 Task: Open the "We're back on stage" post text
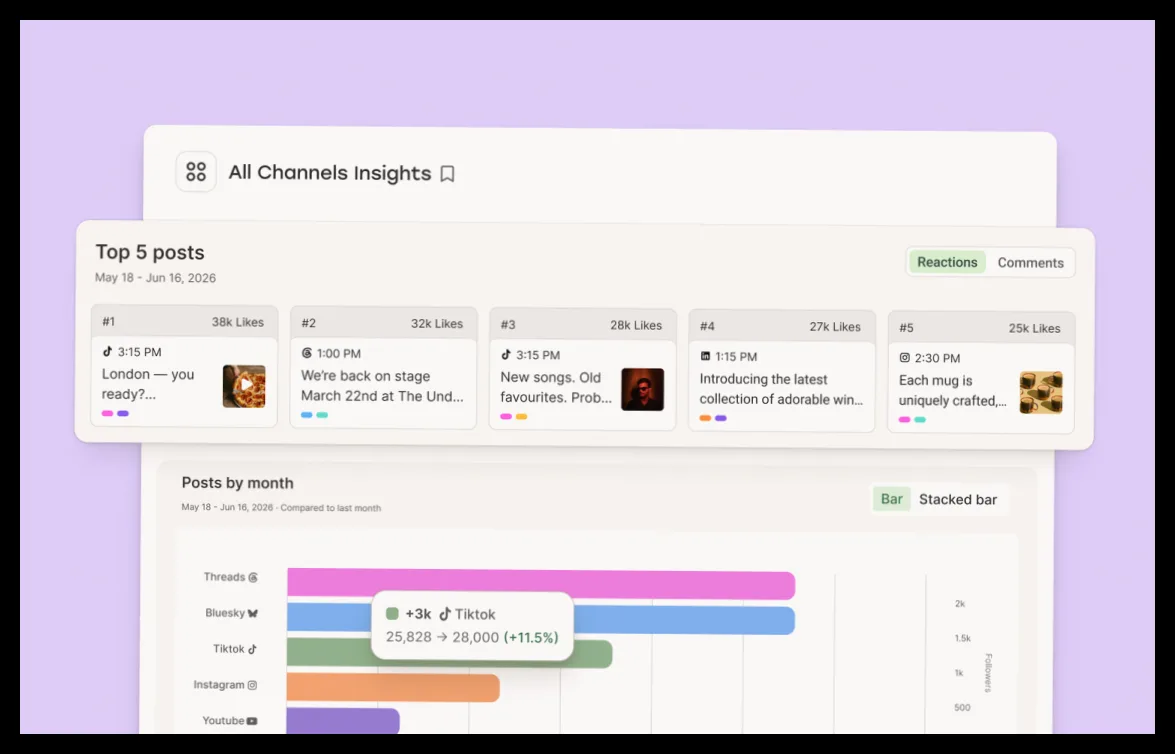[382, 386]
